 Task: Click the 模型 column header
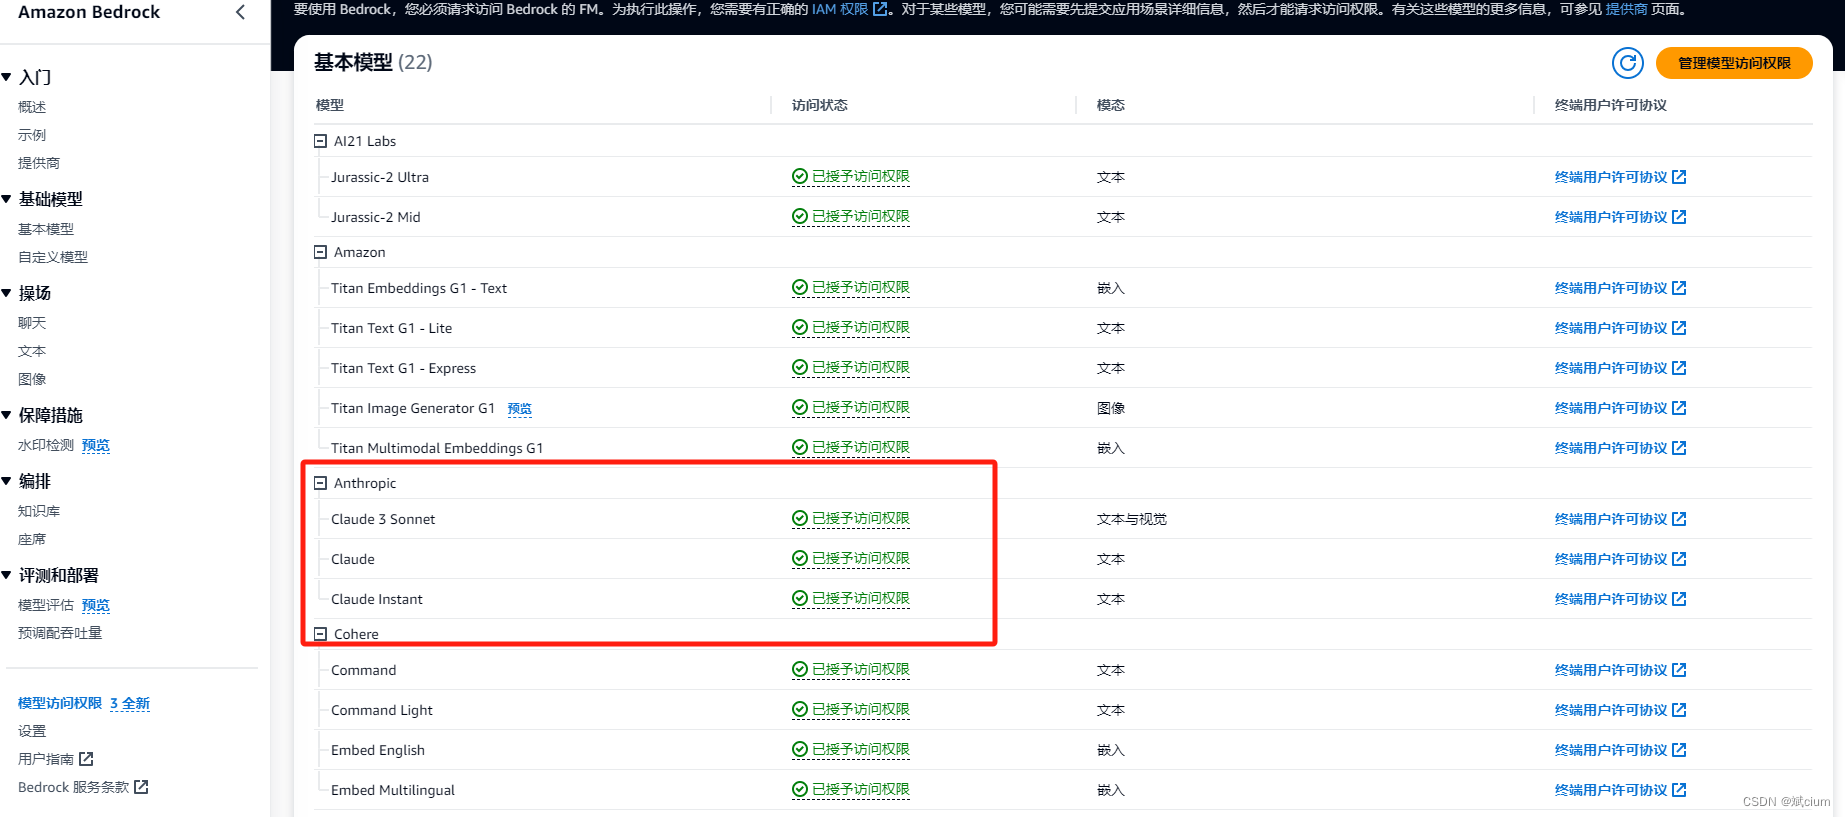pos(330,105)
